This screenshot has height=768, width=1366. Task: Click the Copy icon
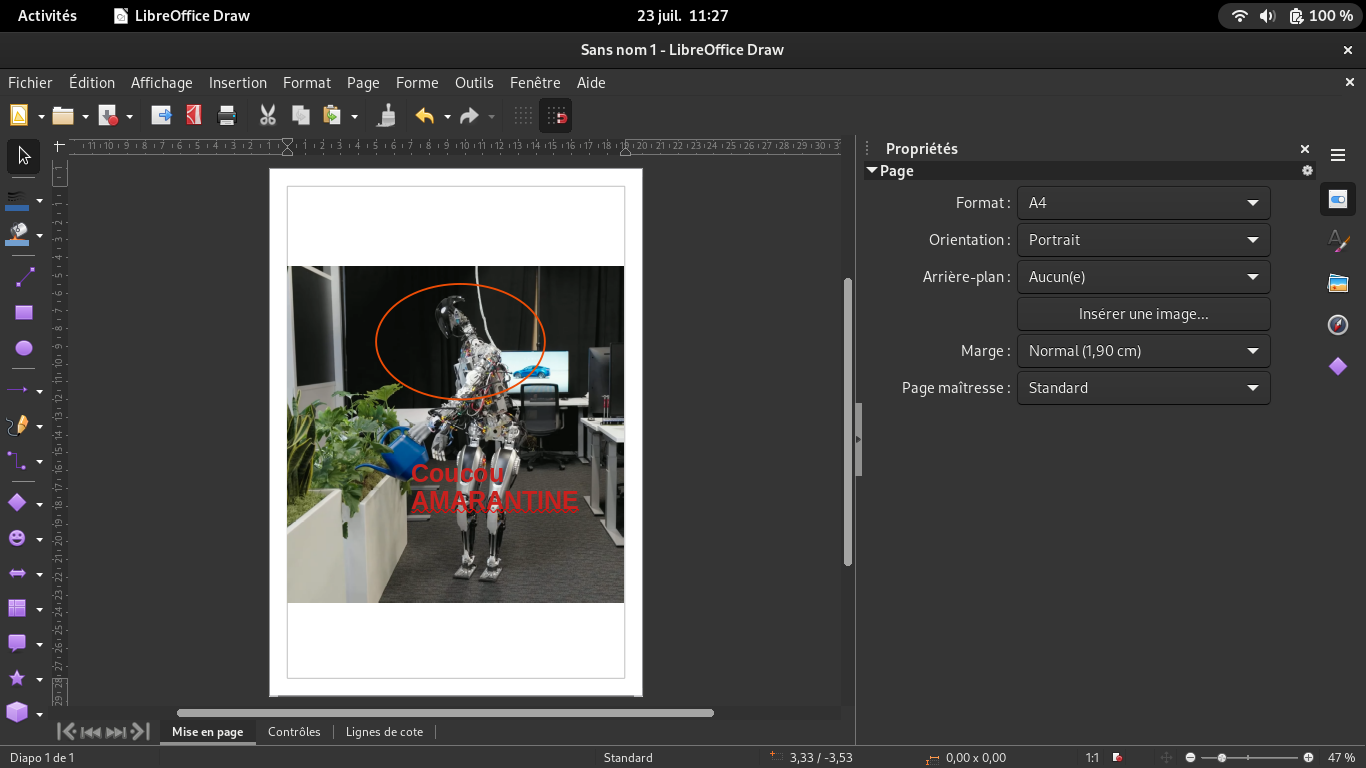point(300,116)
